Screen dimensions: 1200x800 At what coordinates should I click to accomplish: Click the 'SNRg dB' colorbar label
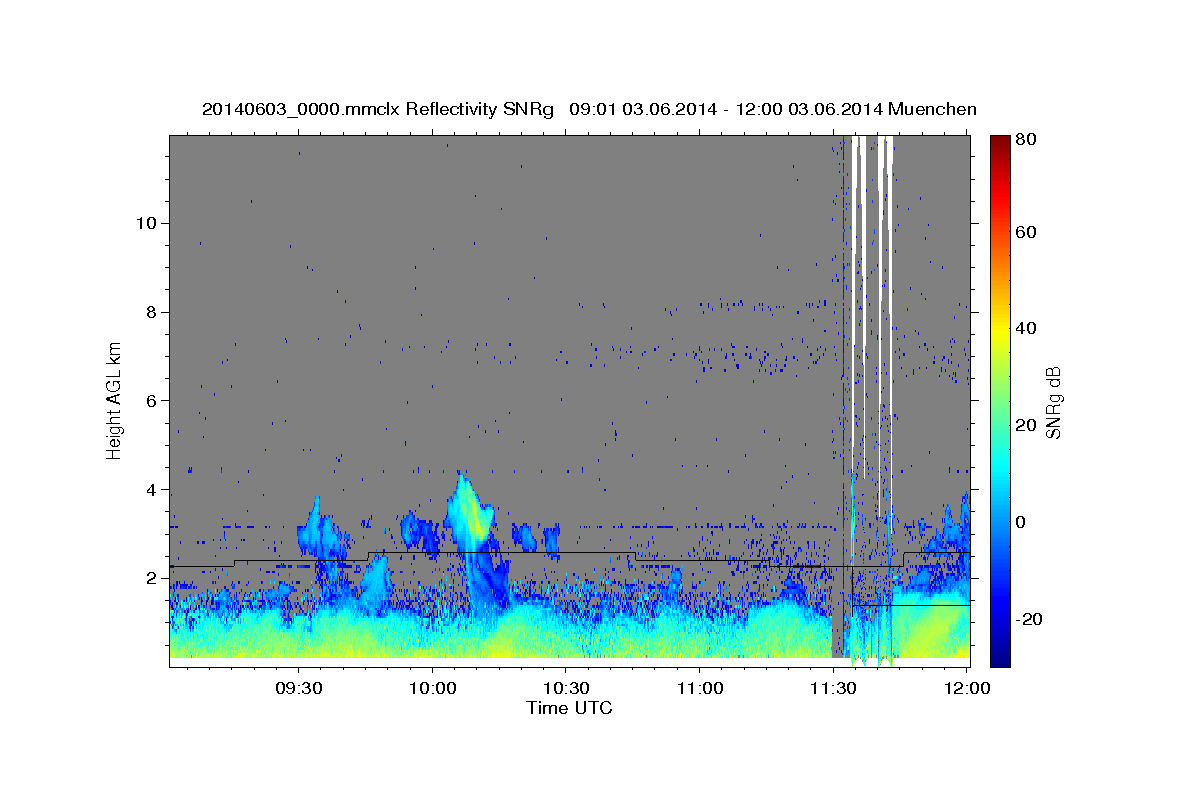[1052, 401]
